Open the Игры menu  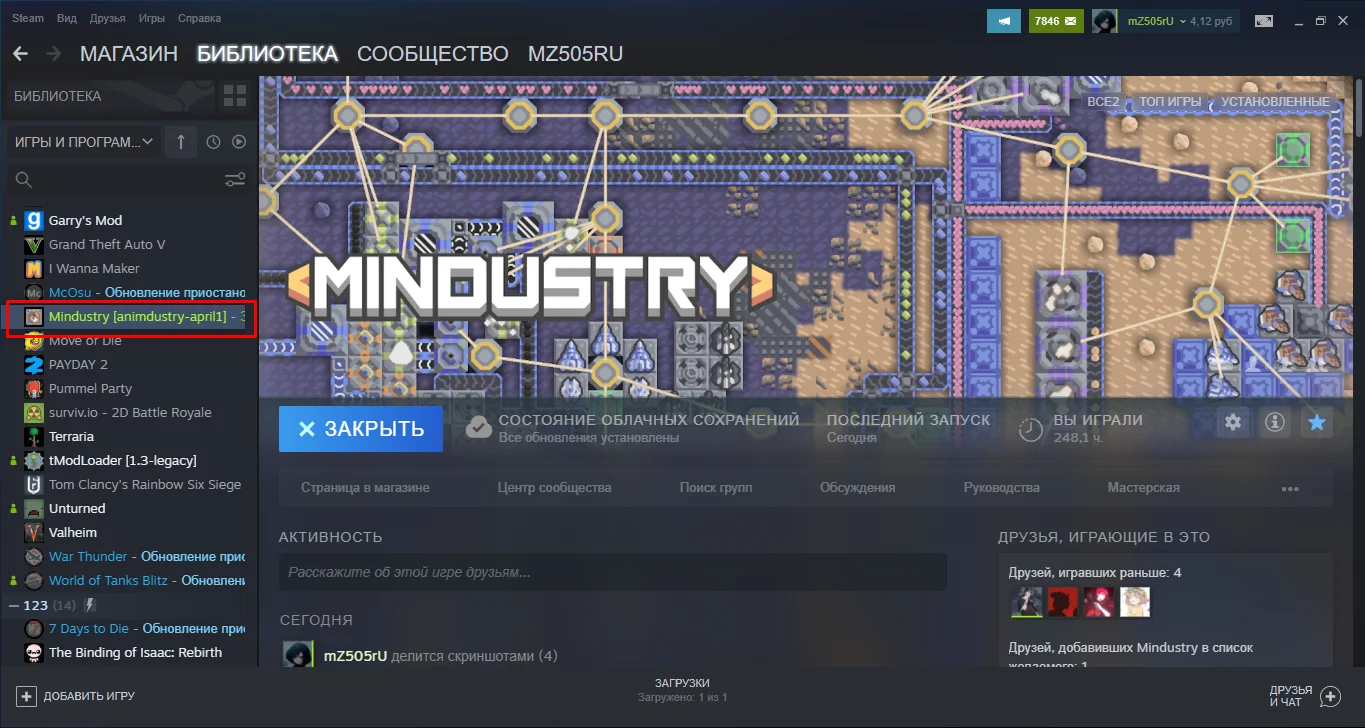152,19
